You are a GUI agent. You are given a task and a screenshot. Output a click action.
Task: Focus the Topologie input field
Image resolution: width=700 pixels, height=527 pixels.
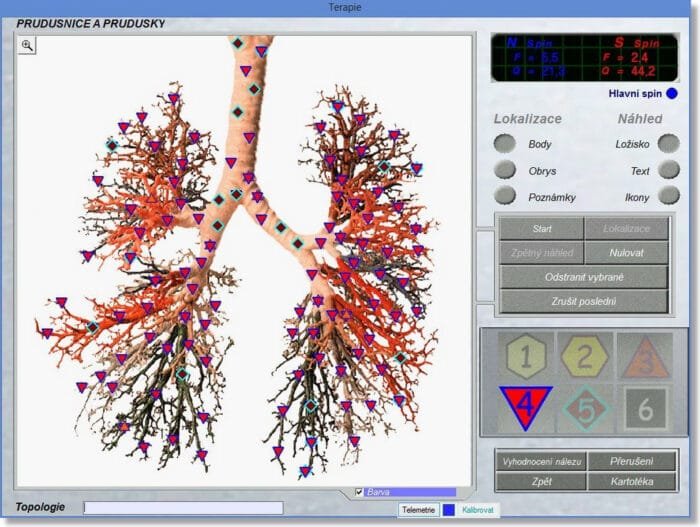[183, 508]
